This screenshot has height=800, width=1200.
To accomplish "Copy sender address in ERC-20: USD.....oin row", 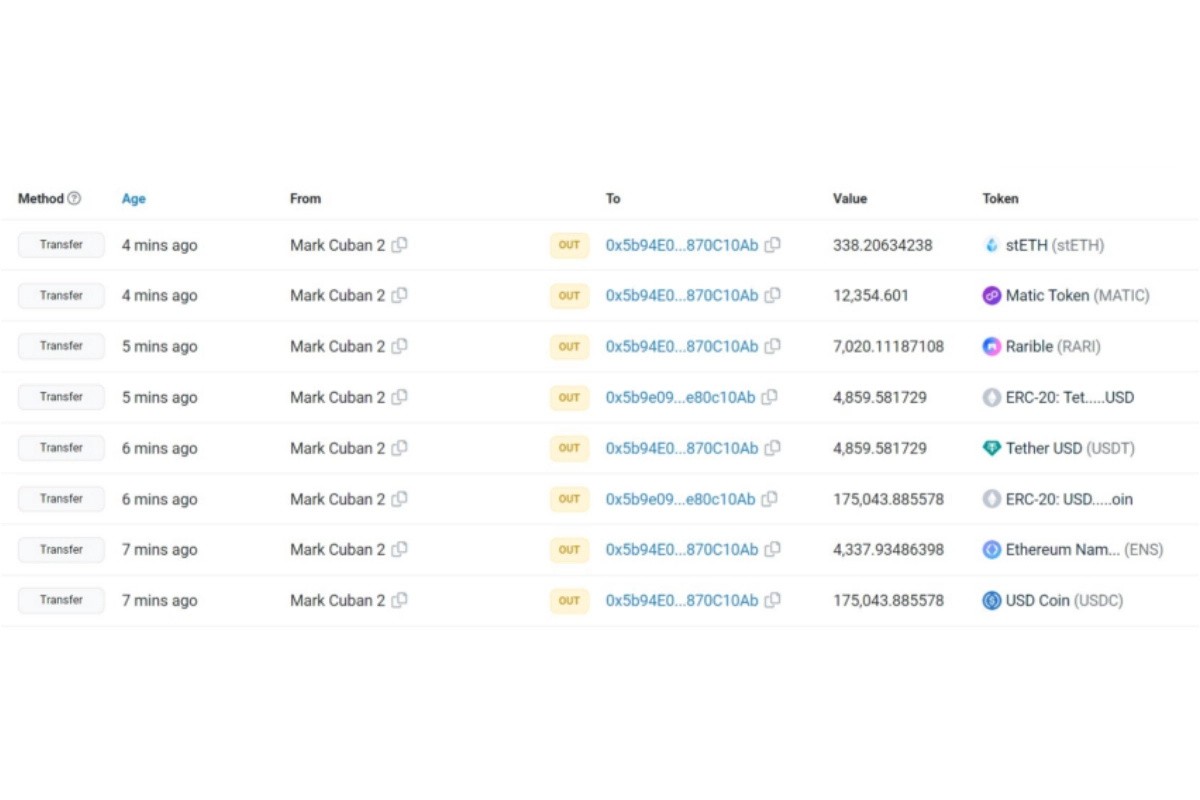I will (399, 499).
